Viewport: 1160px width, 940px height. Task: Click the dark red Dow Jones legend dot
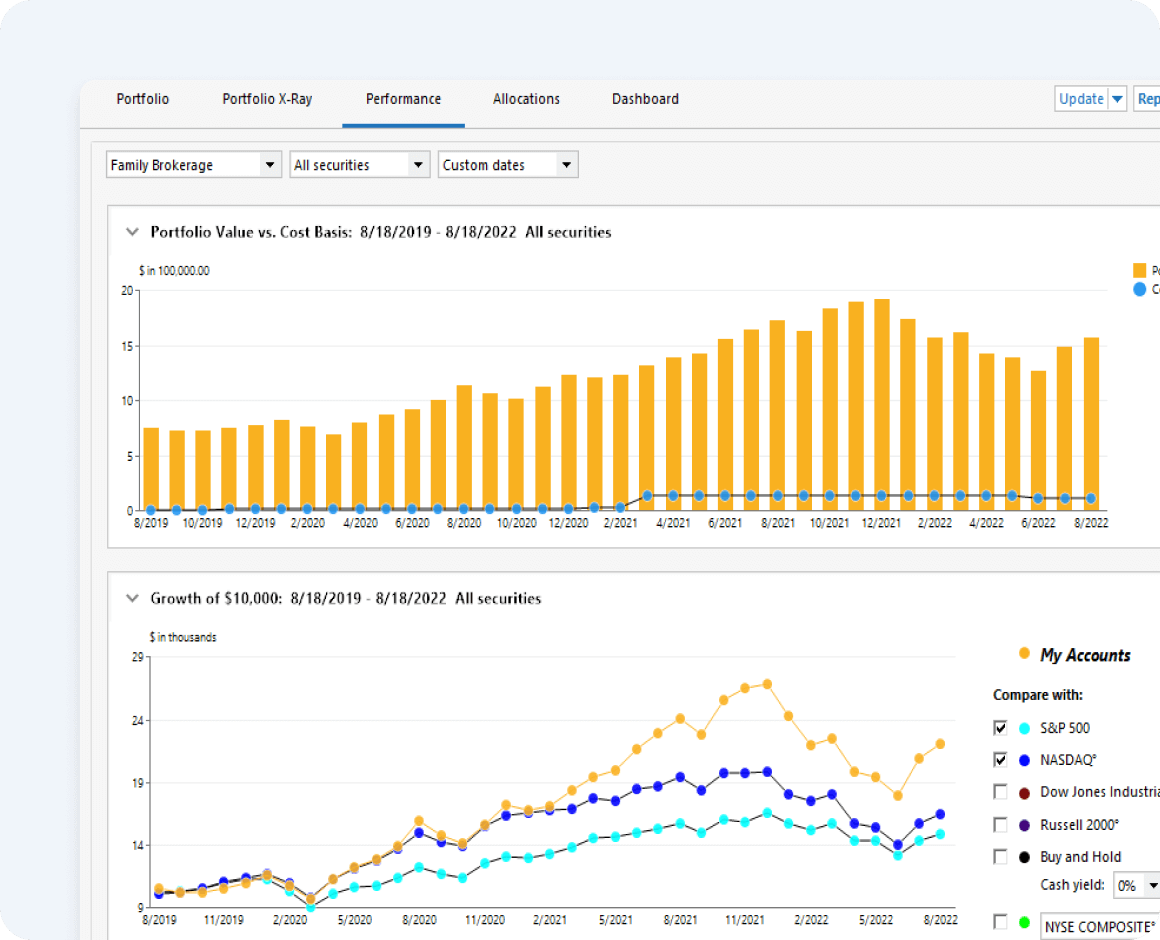pyautogui.click(x=1023, y=792)
